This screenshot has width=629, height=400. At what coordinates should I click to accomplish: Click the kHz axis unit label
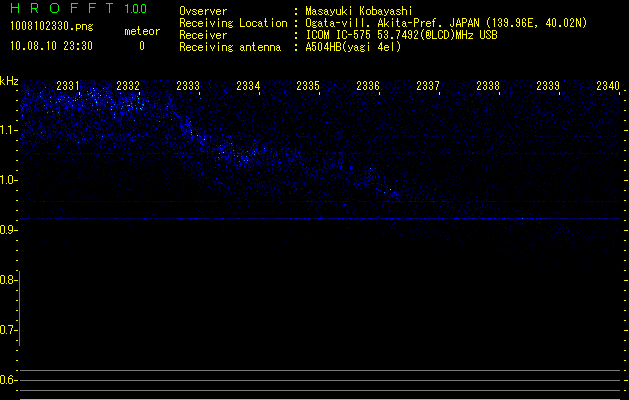(9, 81)
